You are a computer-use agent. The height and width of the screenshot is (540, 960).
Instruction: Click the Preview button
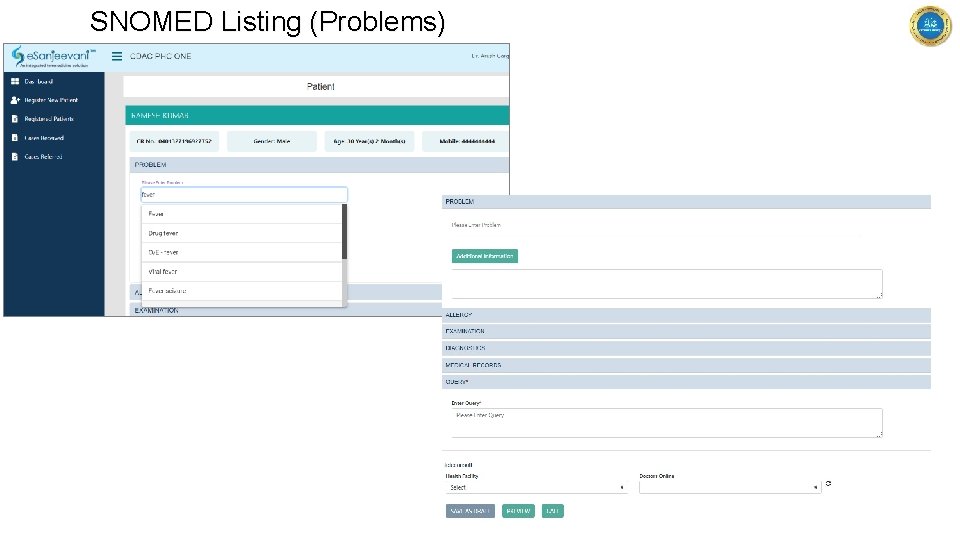(518, 511)
